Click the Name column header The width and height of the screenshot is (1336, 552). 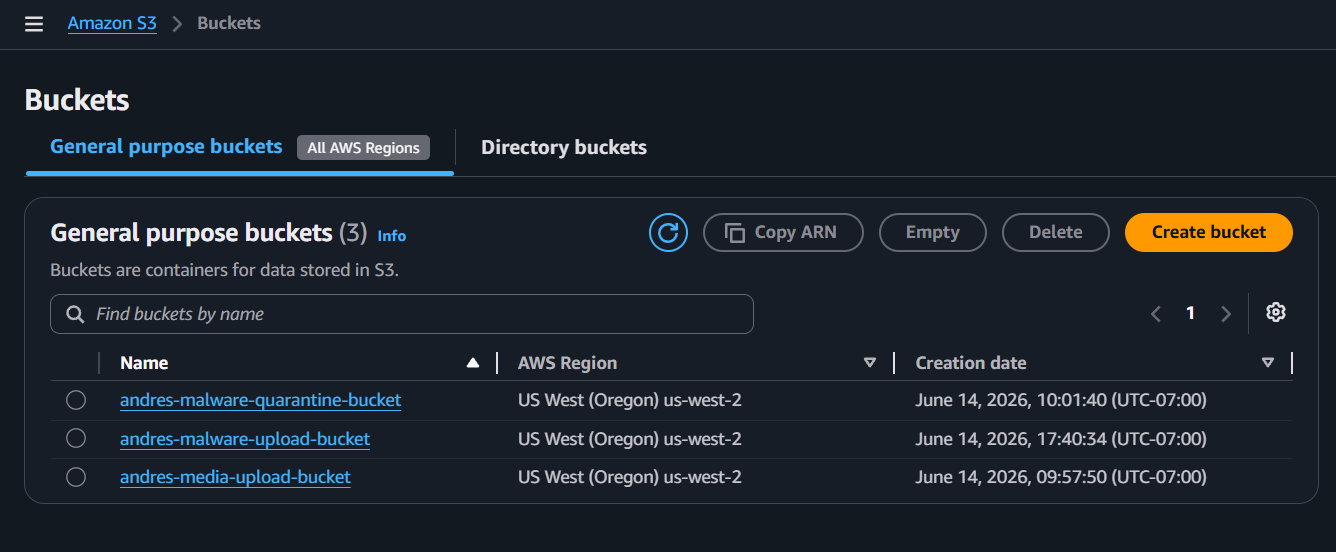click(x=144, y=363)
